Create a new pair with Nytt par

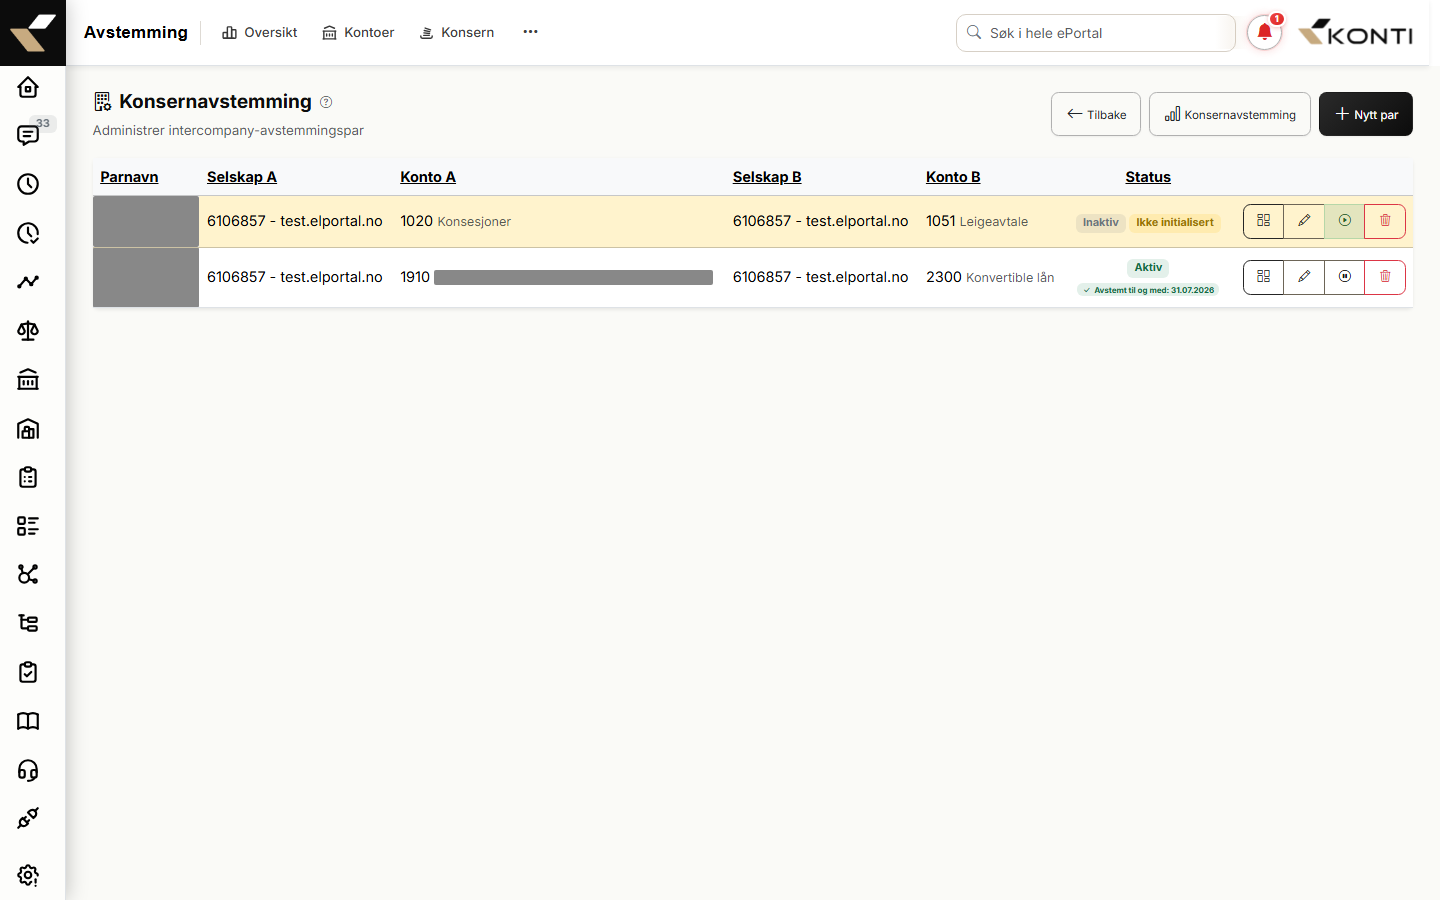1366,114
